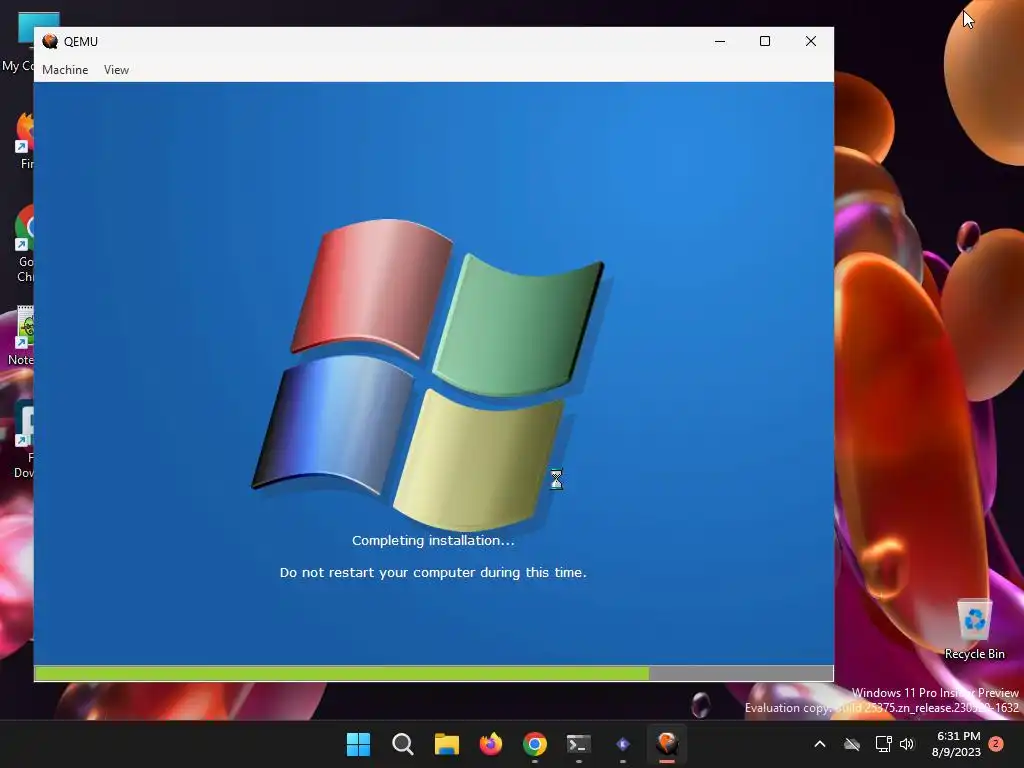Open the notification badge showing 2
1024x768 pixels.
(x=996, y=744)
